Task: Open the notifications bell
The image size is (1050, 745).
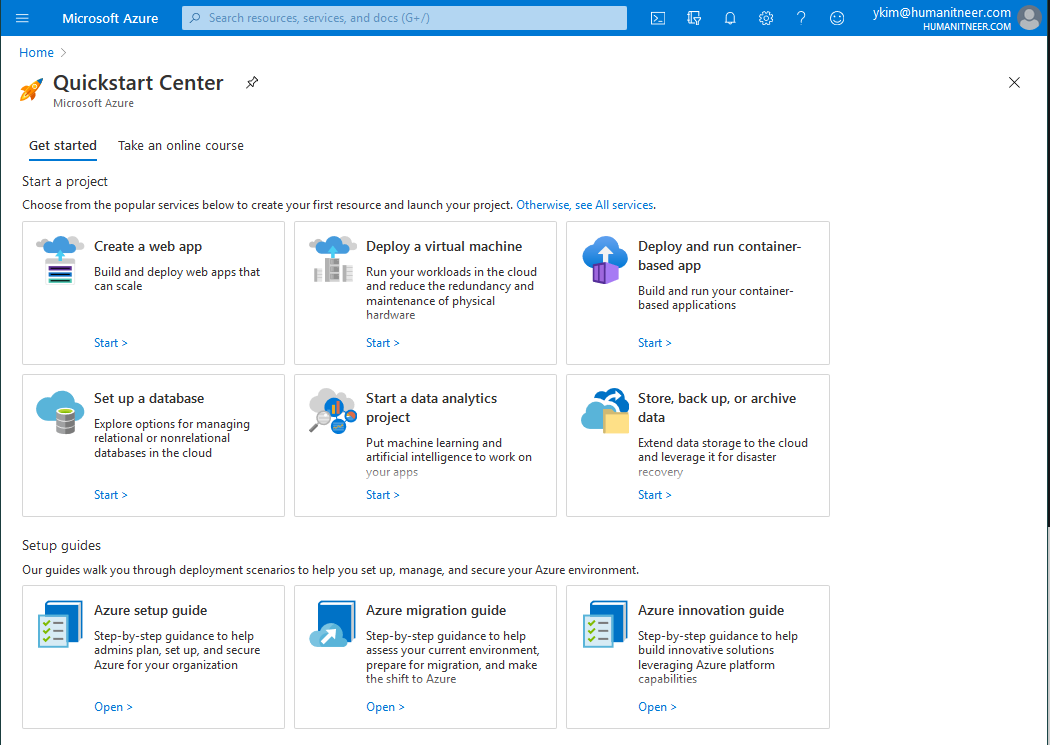Action: pos(730,18)
